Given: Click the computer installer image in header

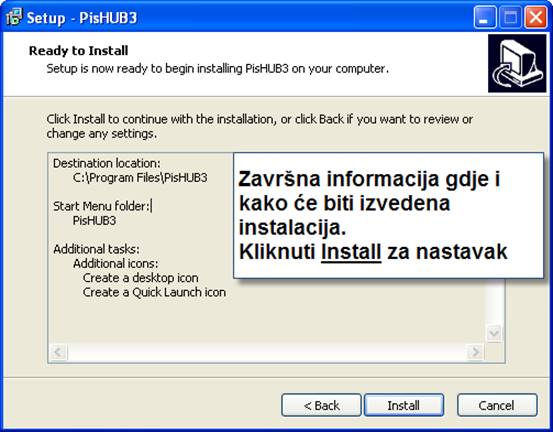Looking at the screenshot, I should coord(517,63).
